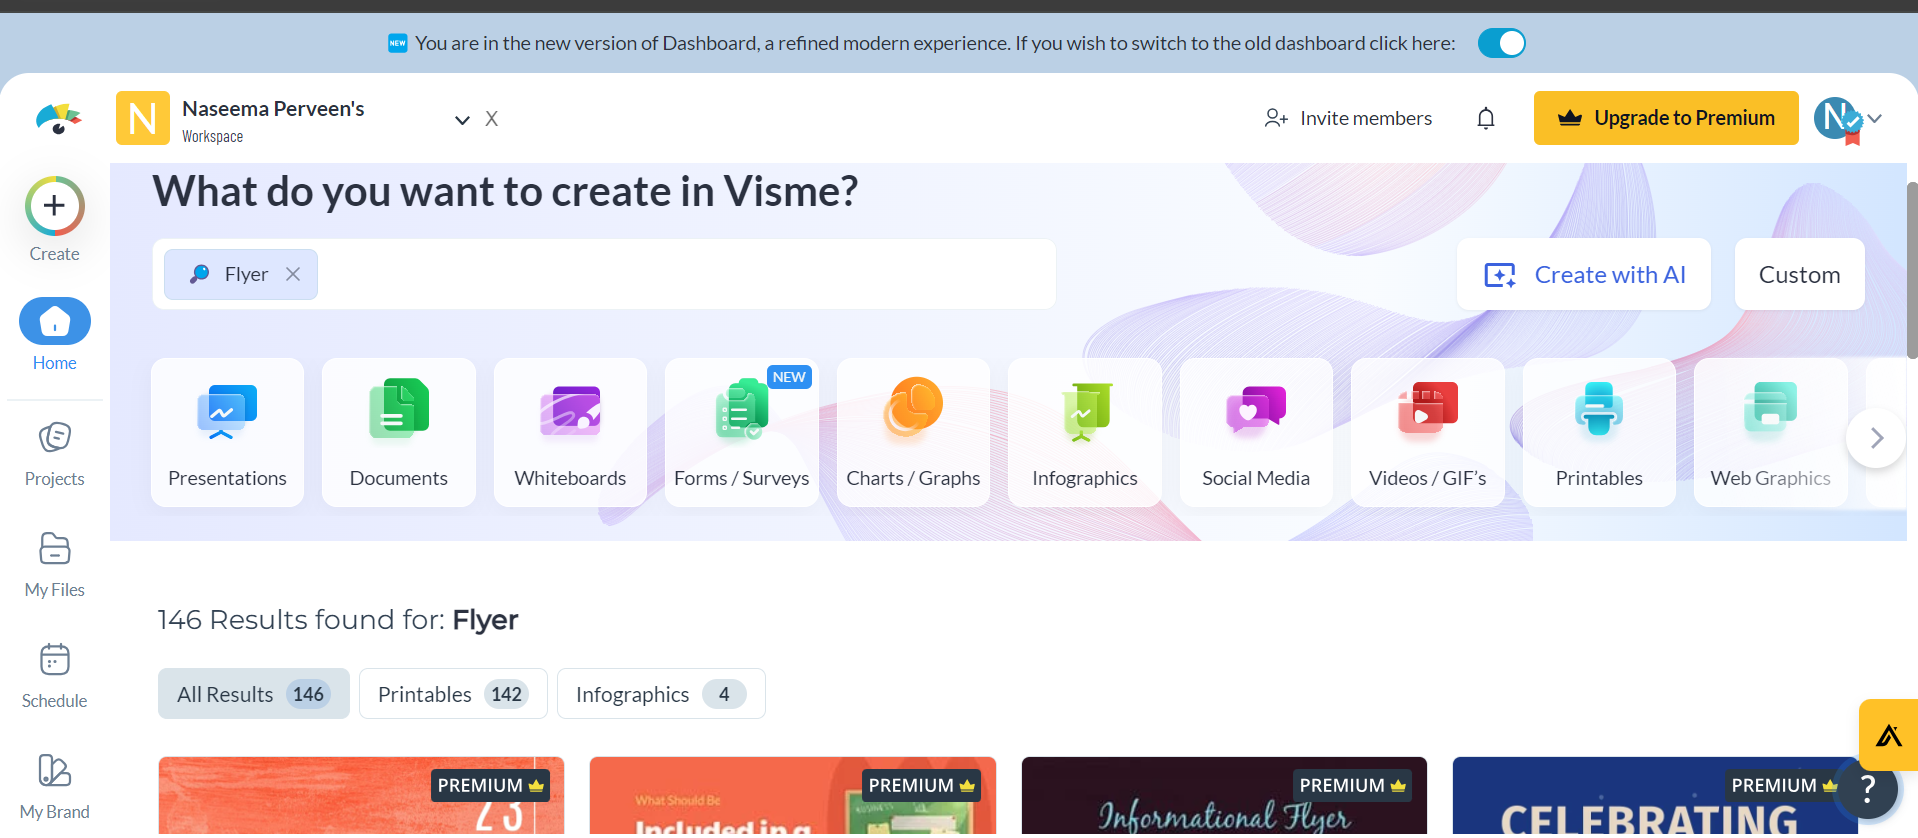Switch to Infographics results tab
This screenshot has width=1918, height=838.
[661, 694]
